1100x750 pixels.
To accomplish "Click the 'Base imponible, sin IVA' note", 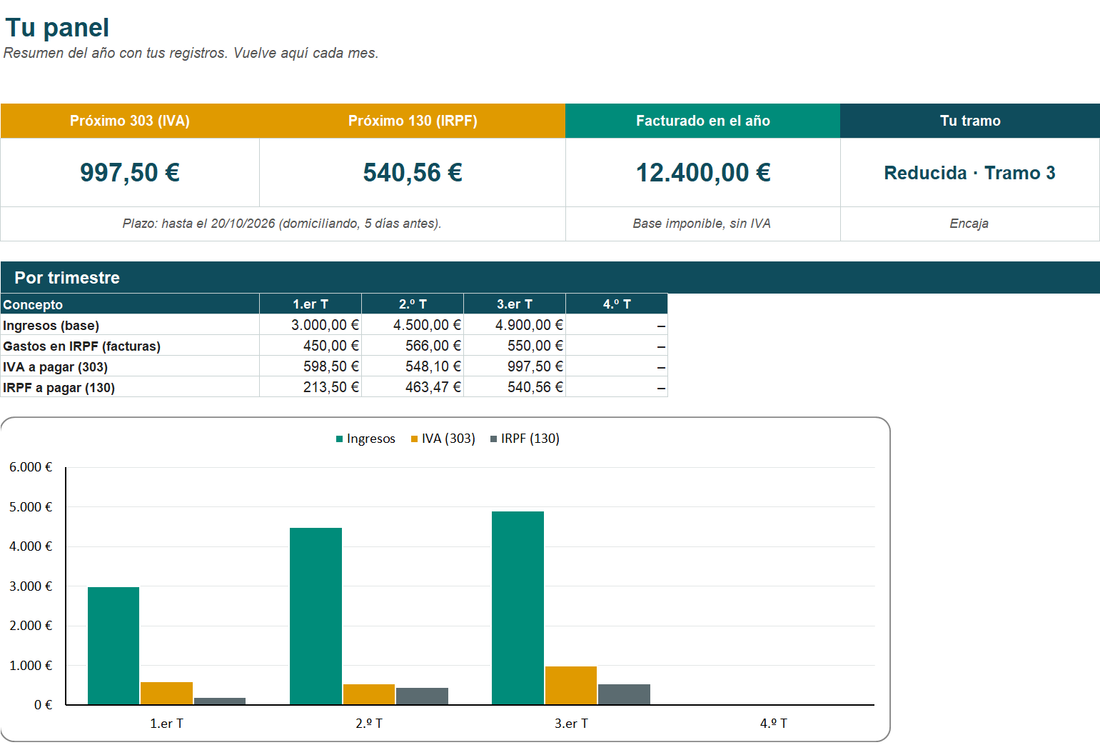I will (x=702, y=224).
